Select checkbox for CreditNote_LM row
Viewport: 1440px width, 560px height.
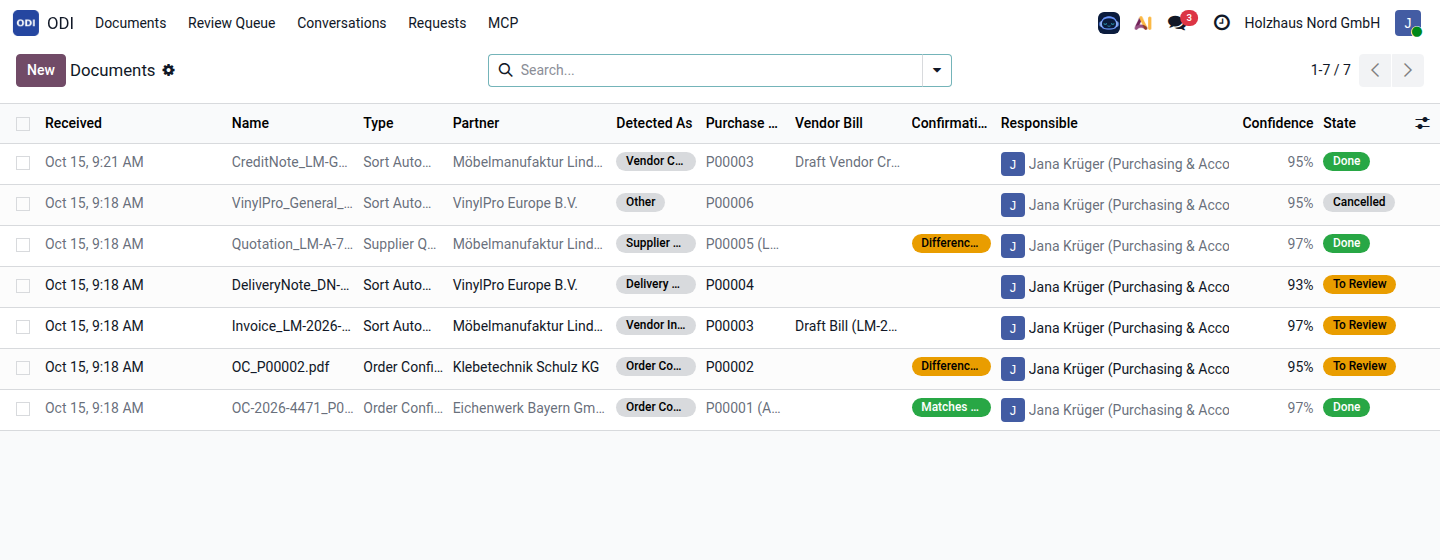[x=23, y=163]
